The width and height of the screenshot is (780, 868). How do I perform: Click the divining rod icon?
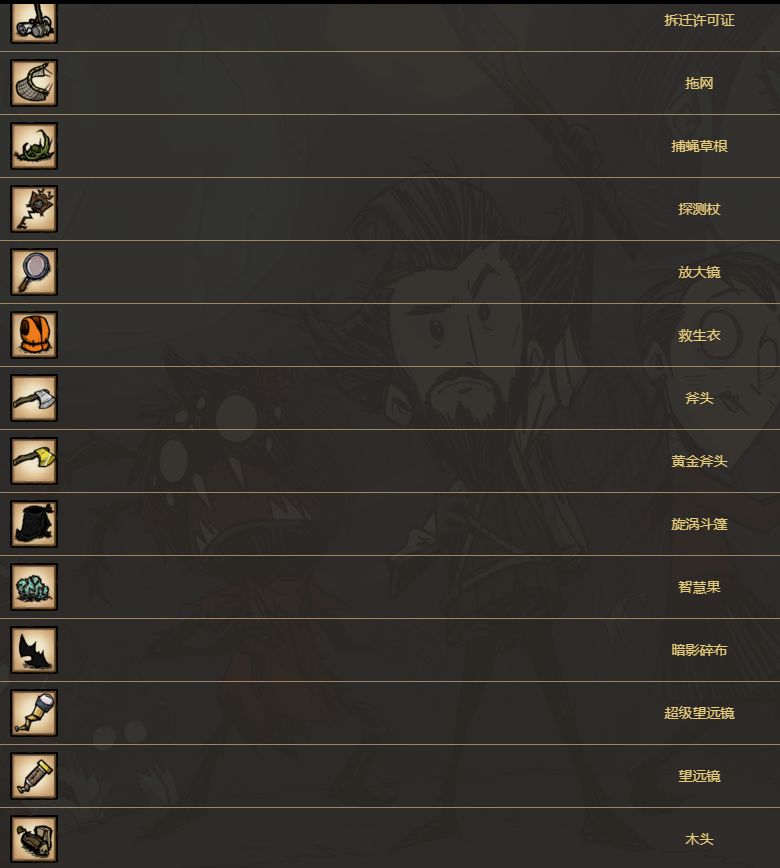click(34, 209)
